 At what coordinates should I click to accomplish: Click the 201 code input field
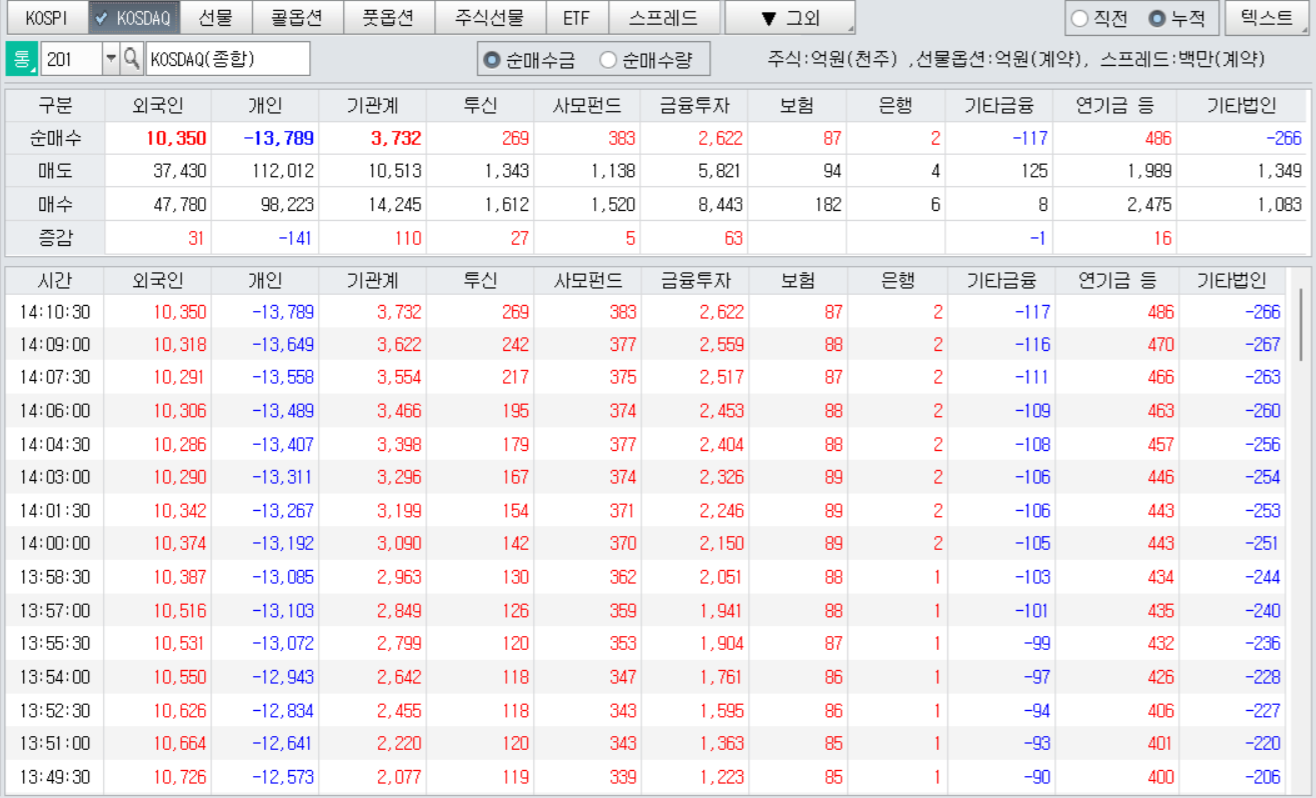pyautogui.click(x=70, y=60)
